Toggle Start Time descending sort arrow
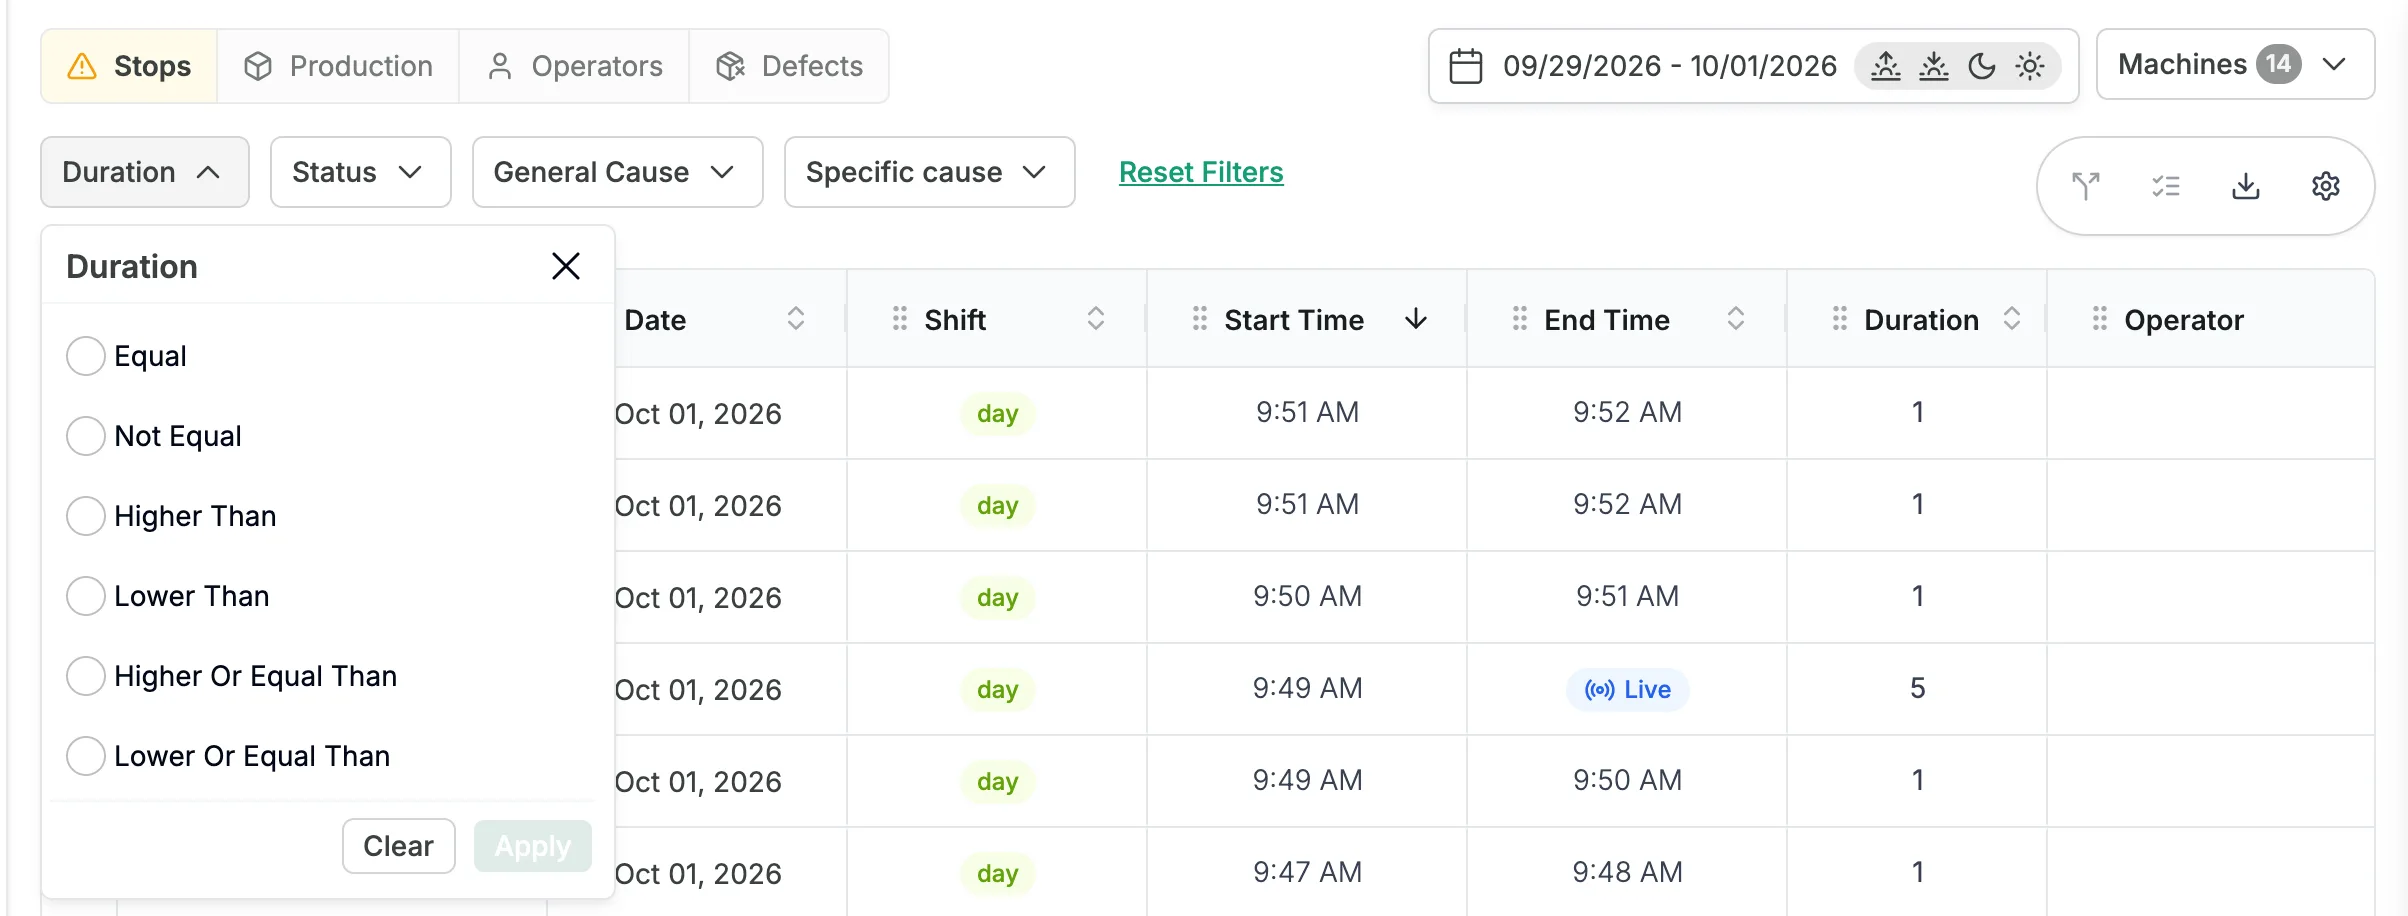The image size is (2408, 916). point(1416,319)
